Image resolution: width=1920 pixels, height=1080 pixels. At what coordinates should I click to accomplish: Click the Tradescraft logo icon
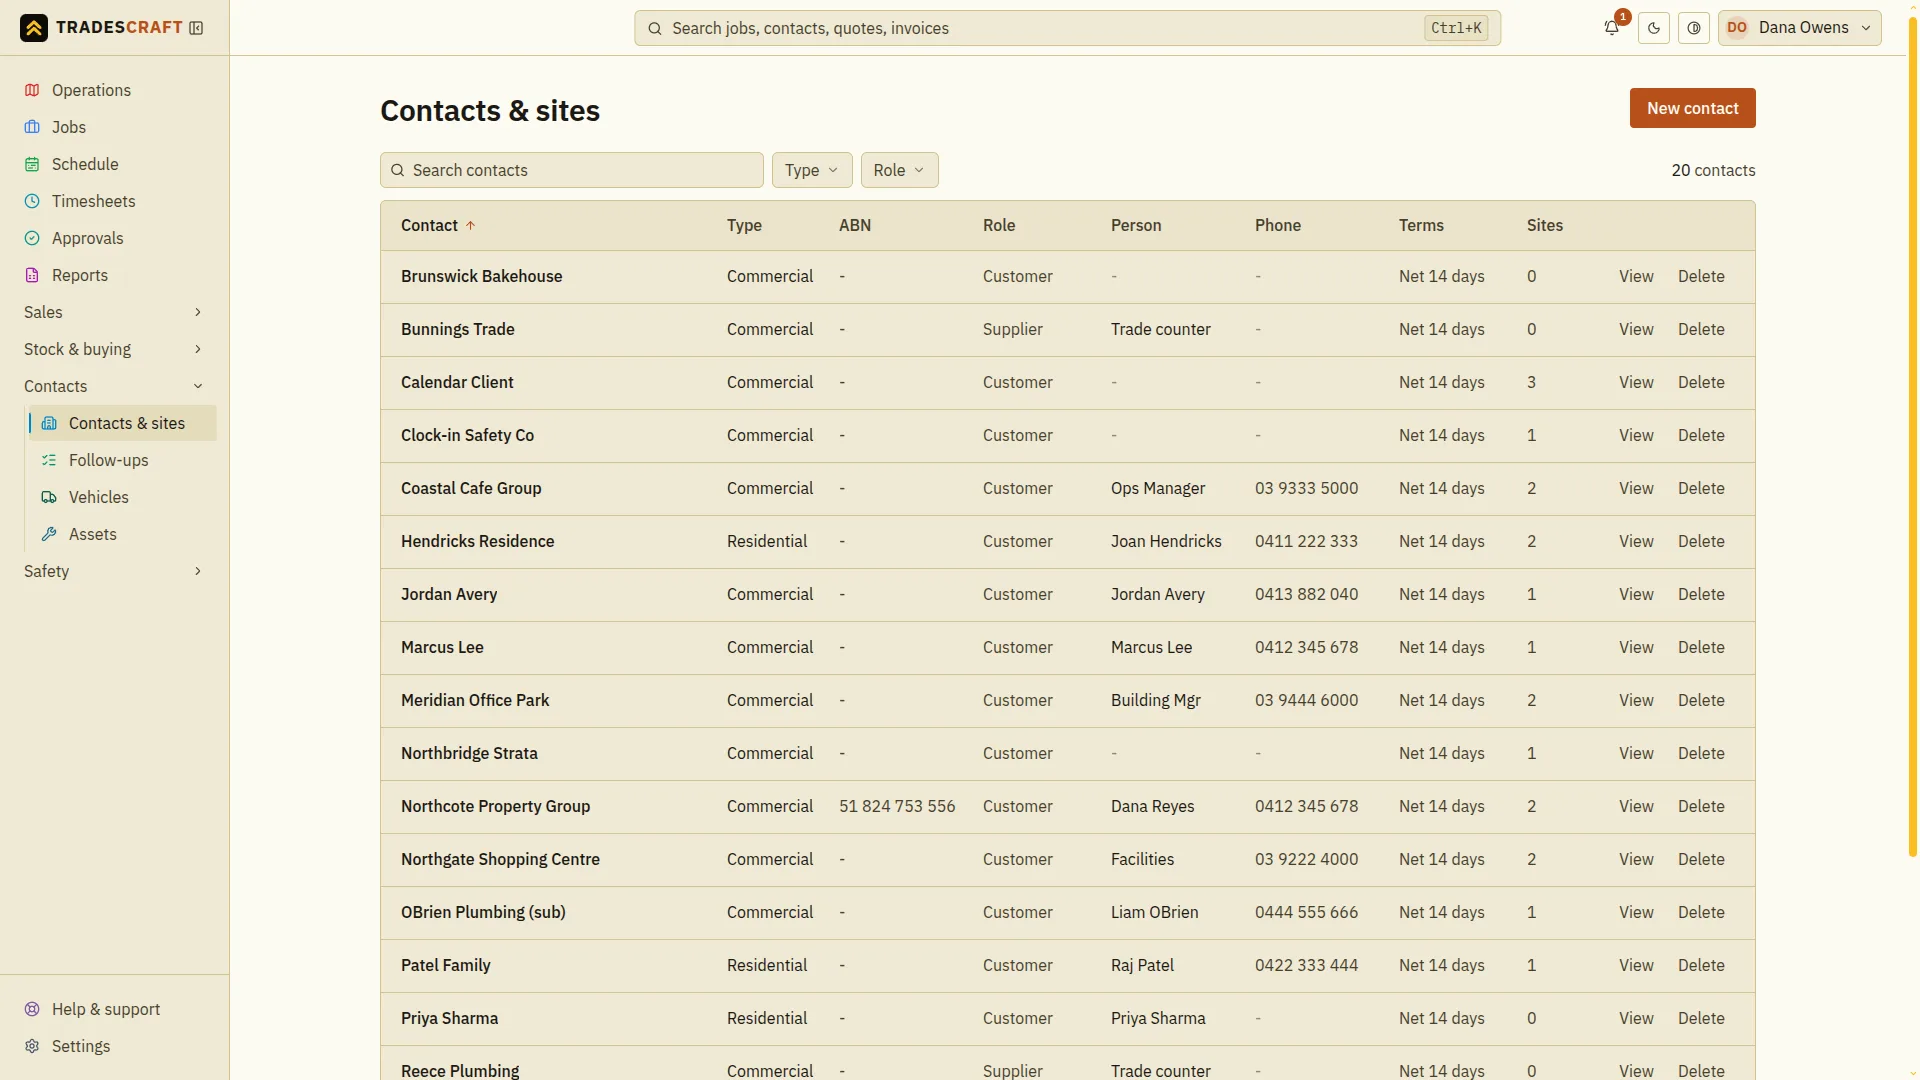pos(34,28)
